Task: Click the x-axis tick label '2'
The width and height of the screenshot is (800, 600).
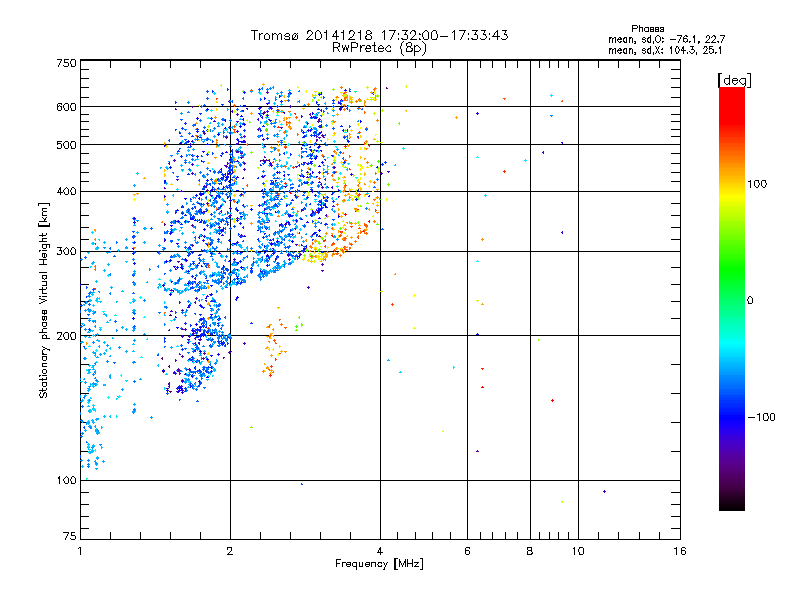Action: click(x=230, y=551)
